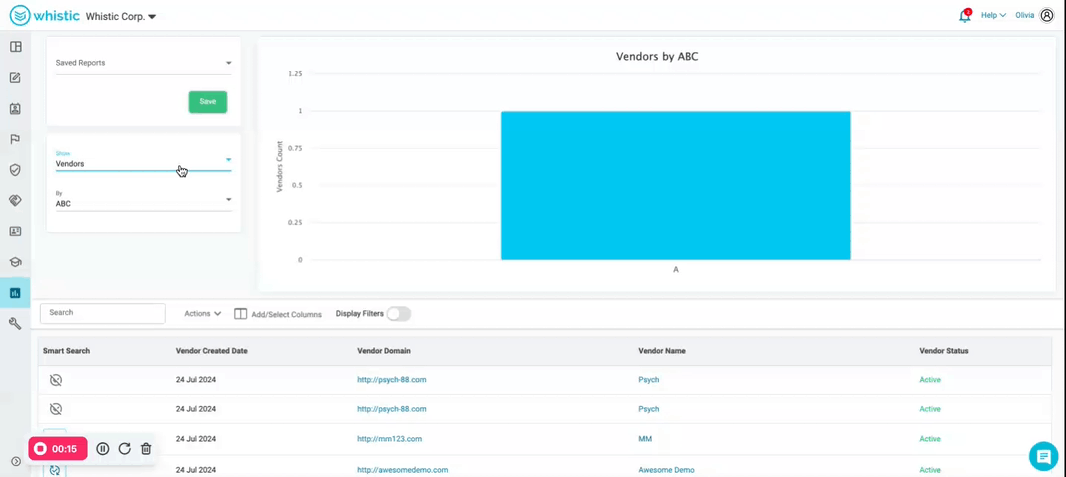Click the Add/Select Columns icon
This screenshot has height=477, width=1066.
240,314
